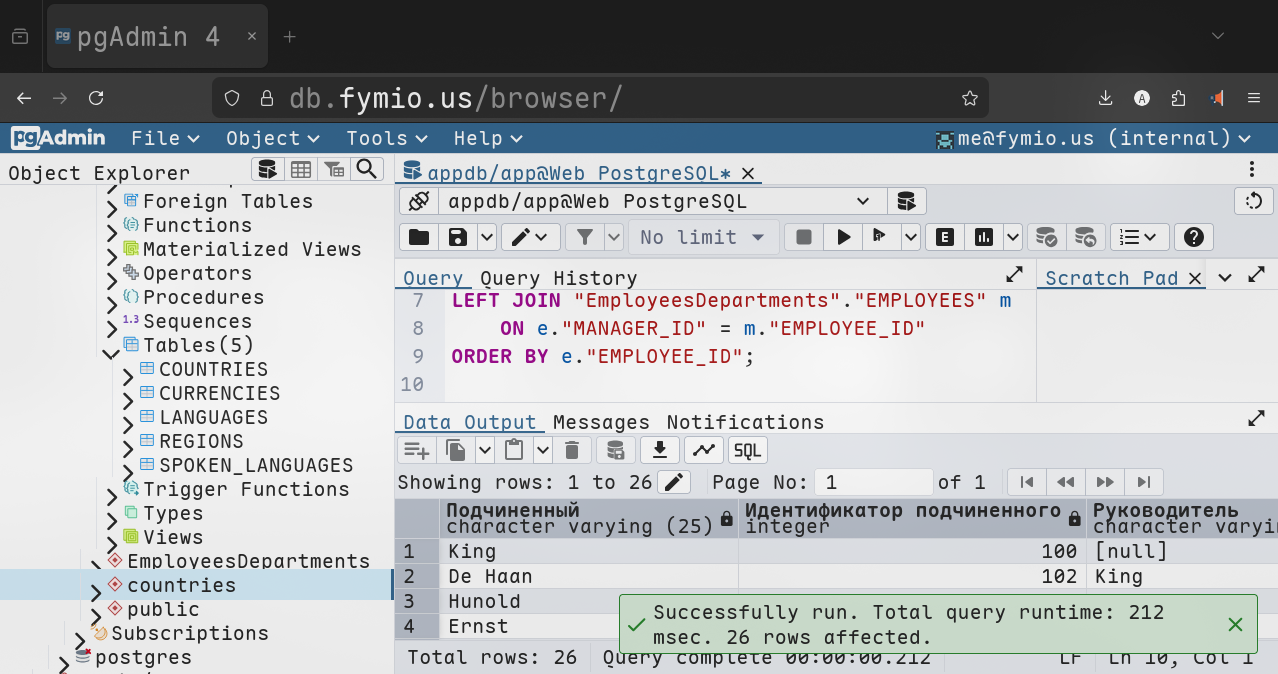The image size is (1278, 674).
Task: Click the Explain query E button
Action: [944, 237]
